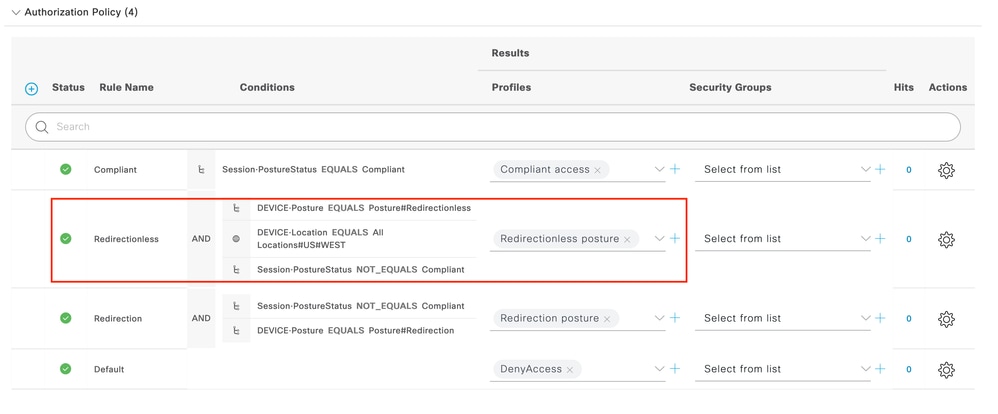Click the add rule plus icon in header
The height and width of the screenshot is (414, 998).
click(31, 89)
